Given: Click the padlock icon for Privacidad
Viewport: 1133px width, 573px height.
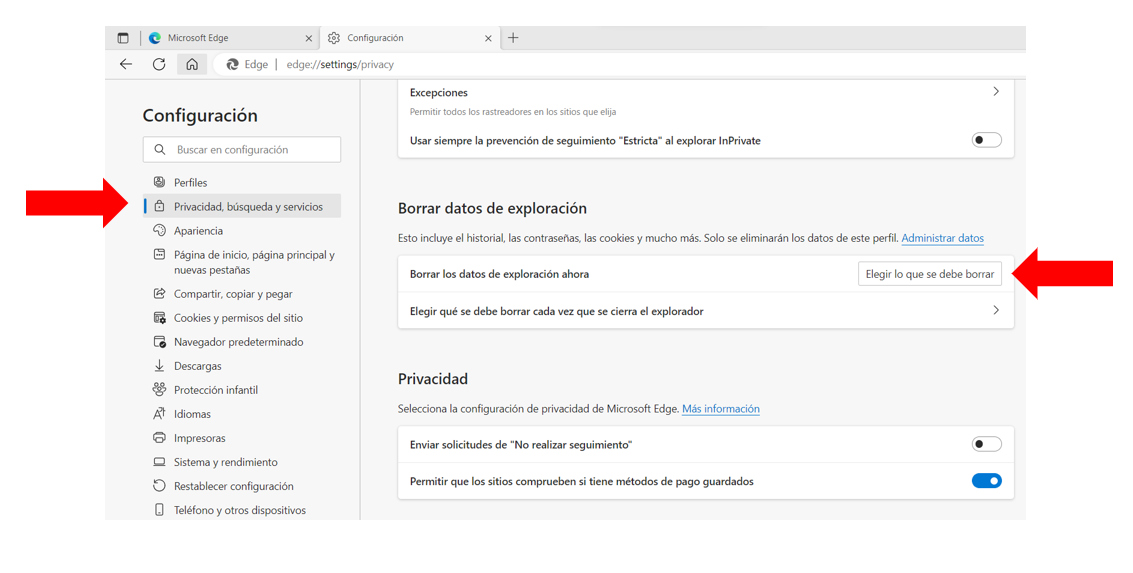Looking at the screenshot, I should tap(159, 207).
